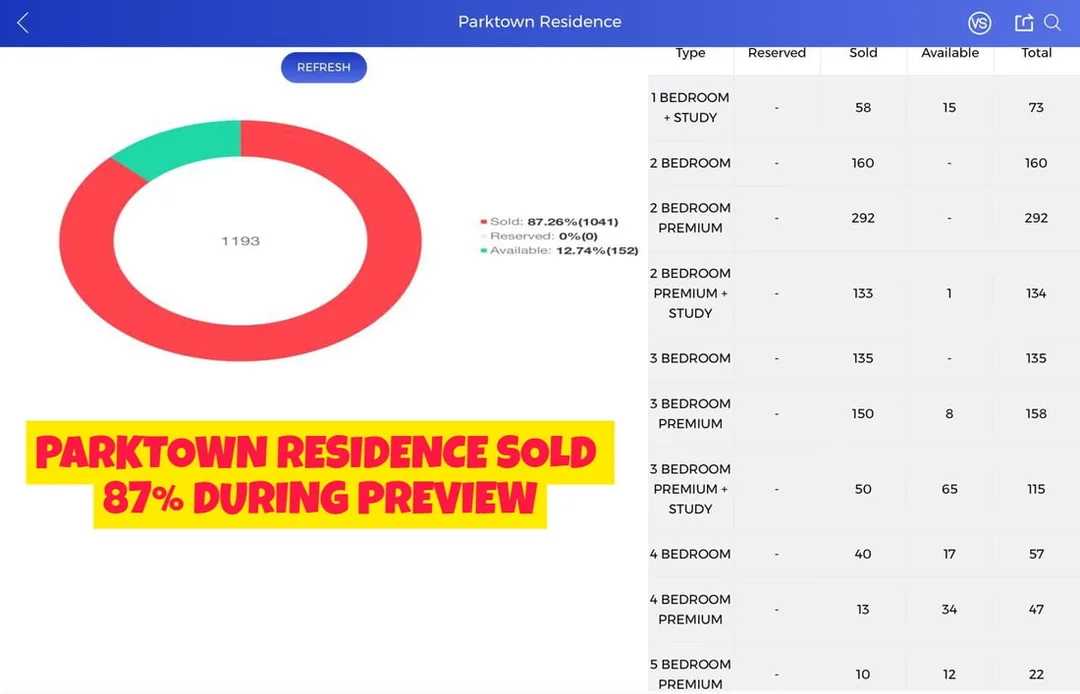Screen dimensions: 1080x694
Task: Click available value 65
Action: (949, 489)
